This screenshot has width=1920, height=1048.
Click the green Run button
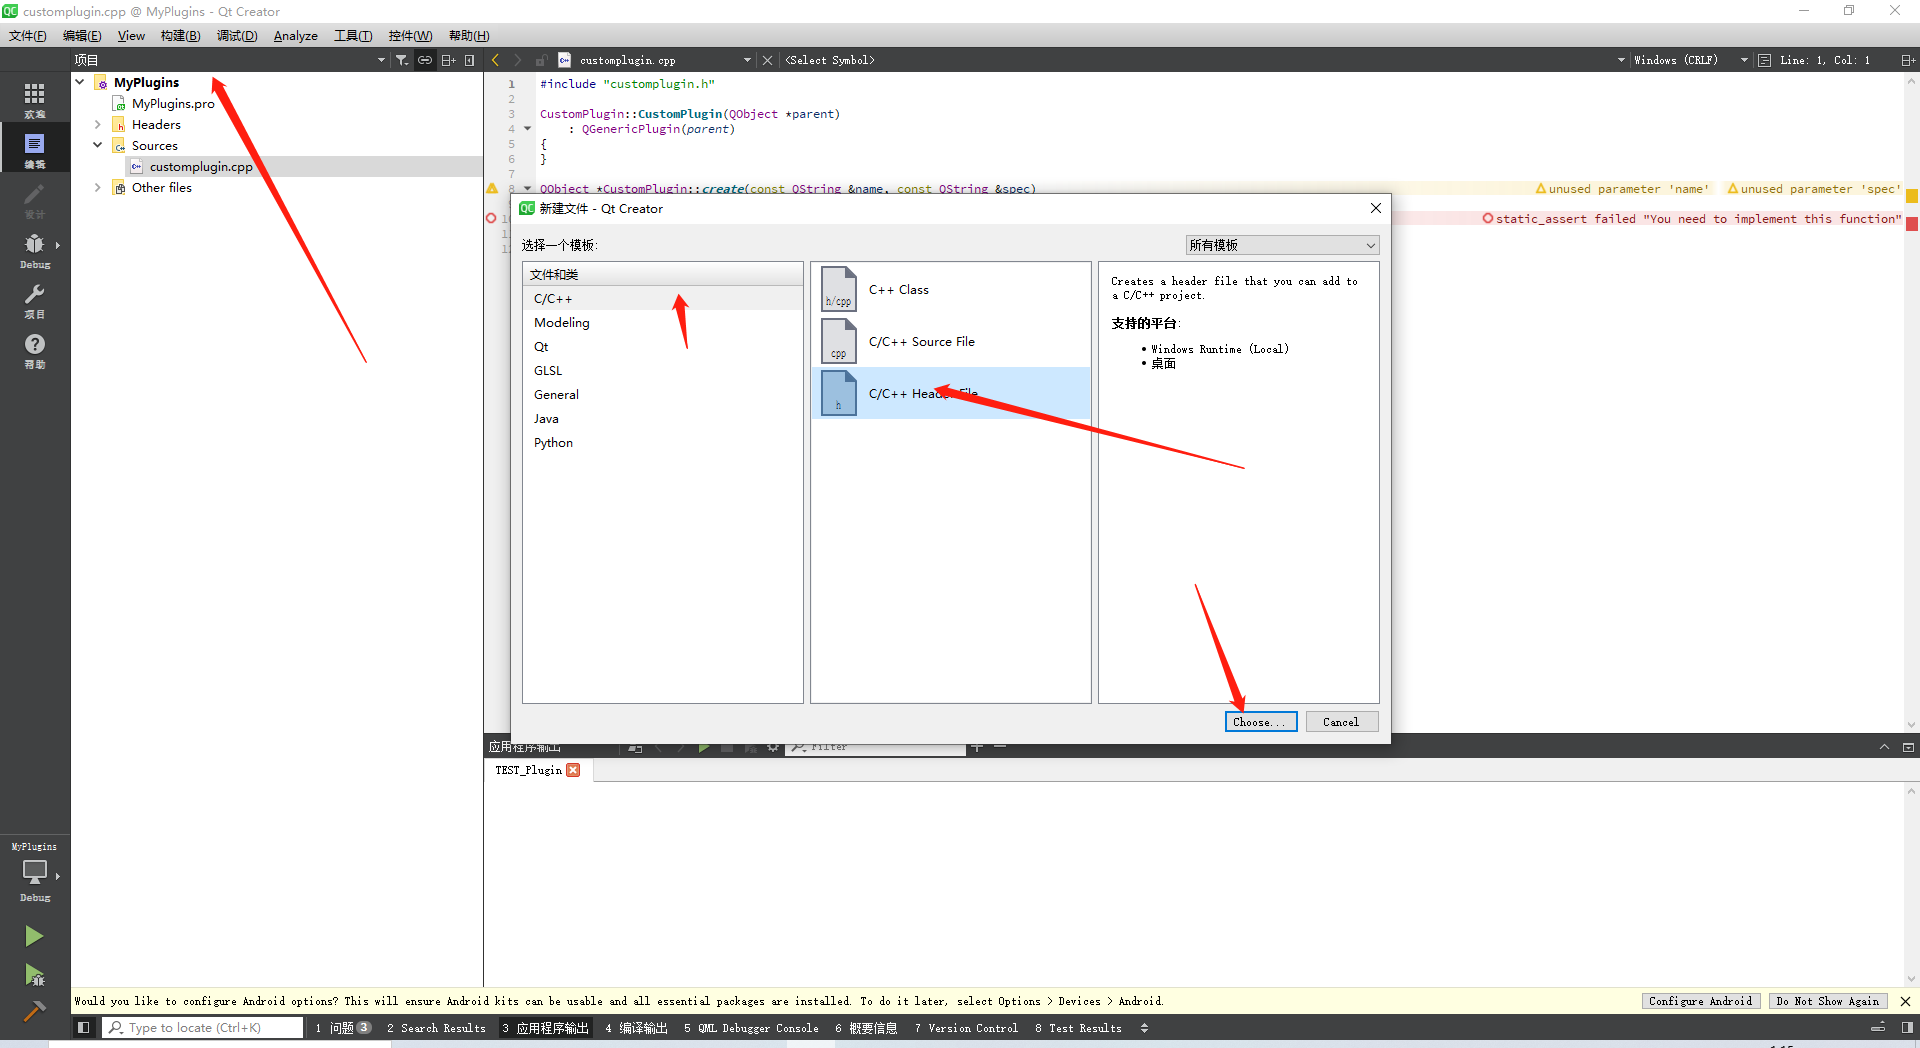(34, 935)
